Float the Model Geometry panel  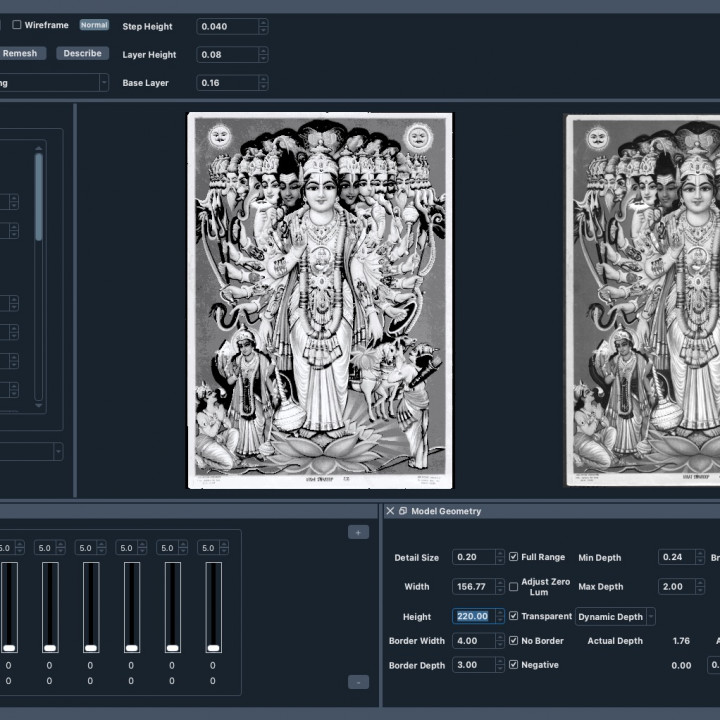pyautogui.click(x=403, y=511)
